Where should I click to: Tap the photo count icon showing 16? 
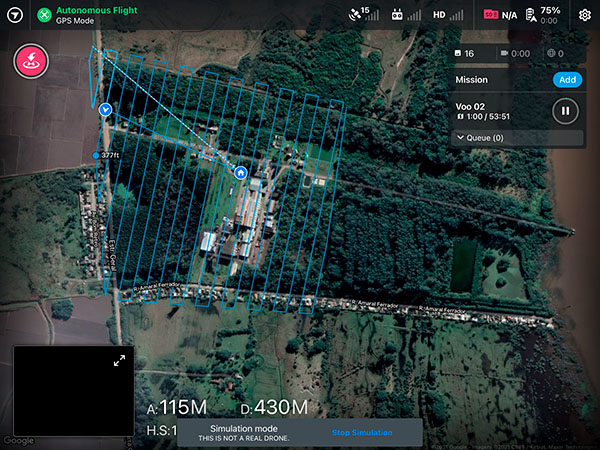458,53
